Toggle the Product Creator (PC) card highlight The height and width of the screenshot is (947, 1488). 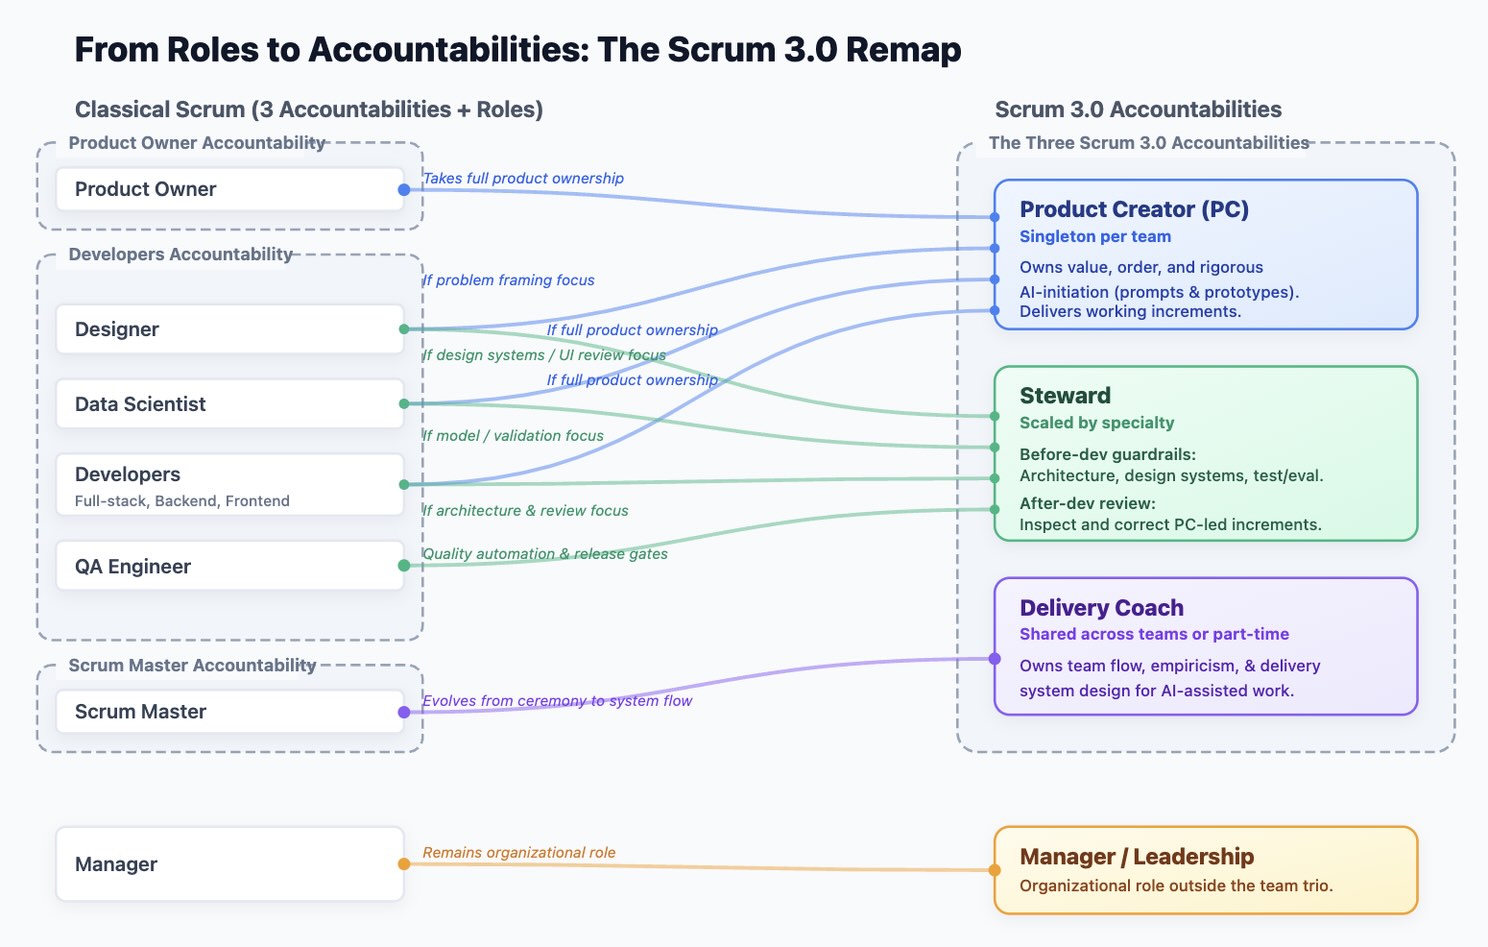[x=1205, y=254]
